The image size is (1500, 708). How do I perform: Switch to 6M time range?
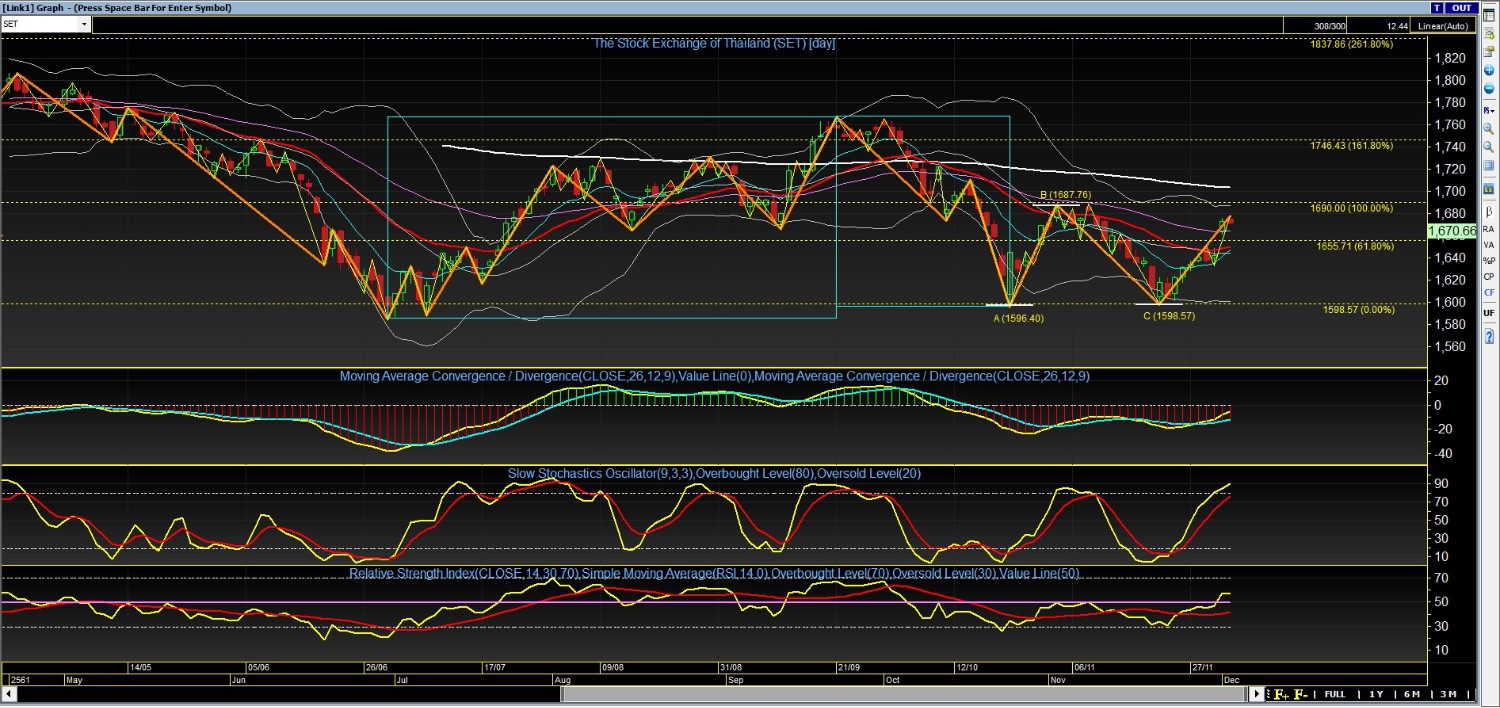click(x=1412, y=694)
